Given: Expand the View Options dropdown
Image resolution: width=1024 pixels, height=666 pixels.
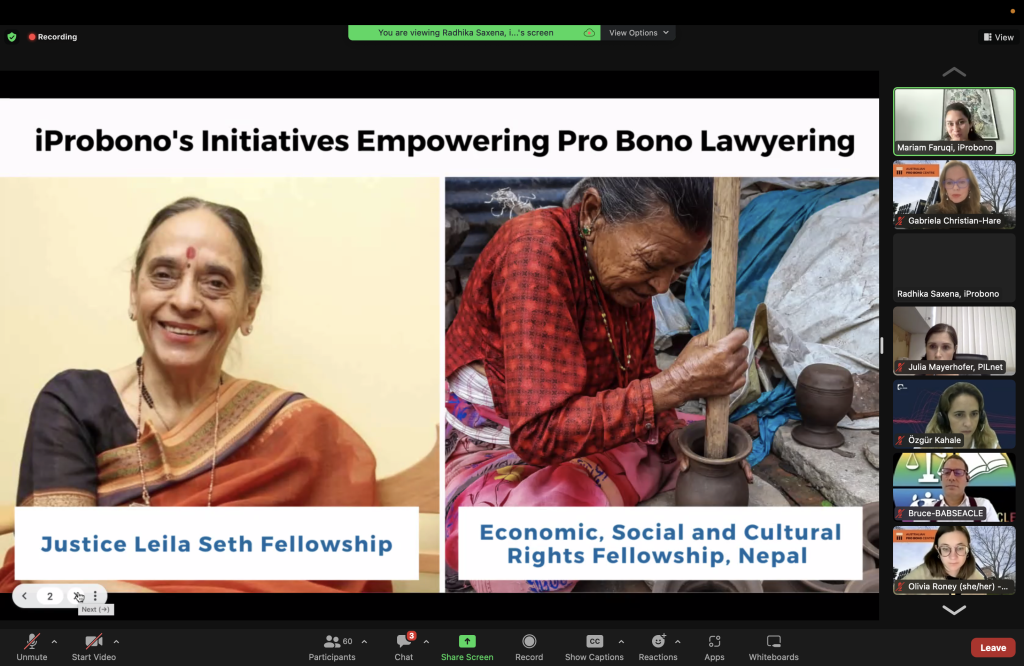Looking at the screenshot, I should [x=638, y=33].
